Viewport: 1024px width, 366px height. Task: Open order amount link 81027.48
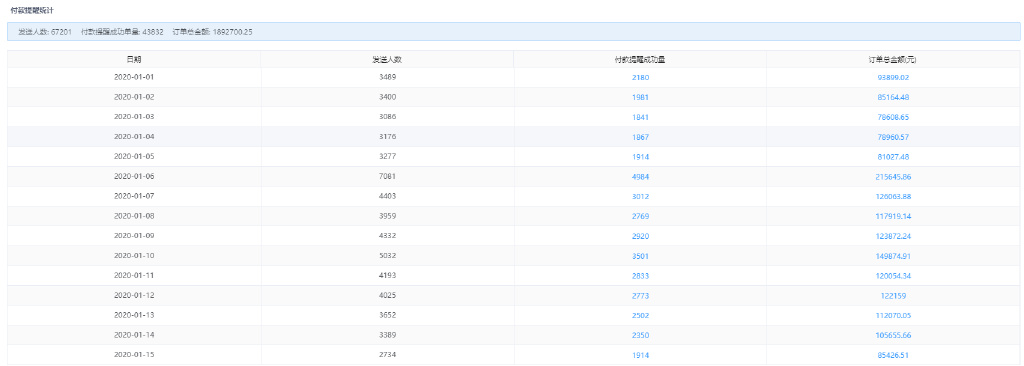coord(893,157)
